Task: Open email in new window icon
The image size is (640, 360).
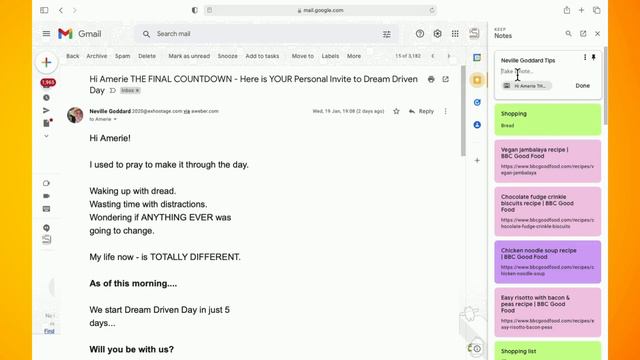Action: [x=445, y=80]
